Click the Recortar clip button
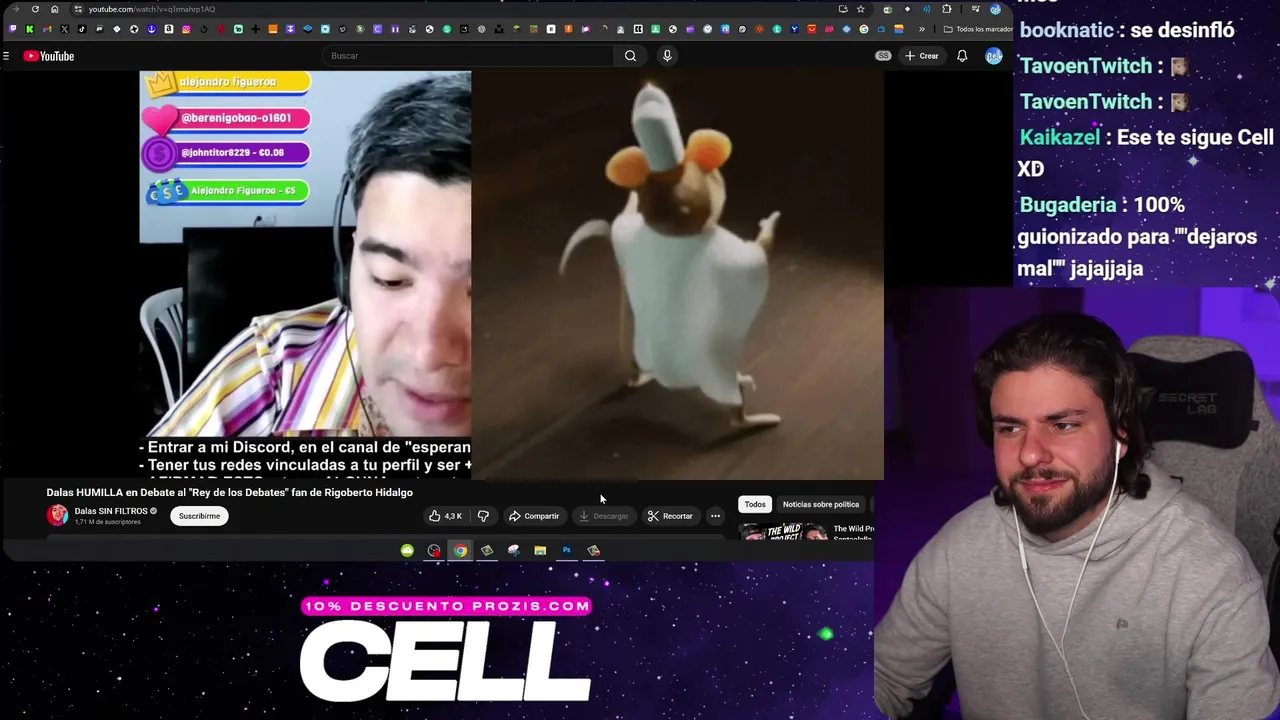 pyautogui.click(x=670, y=516)
